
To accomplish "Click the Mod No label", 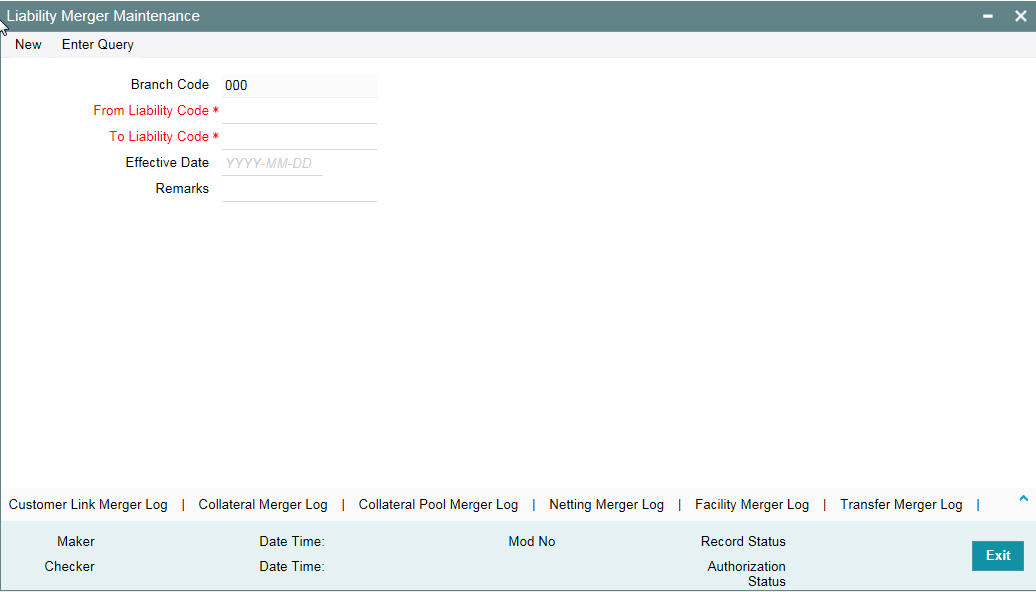I will coord(532,542).
